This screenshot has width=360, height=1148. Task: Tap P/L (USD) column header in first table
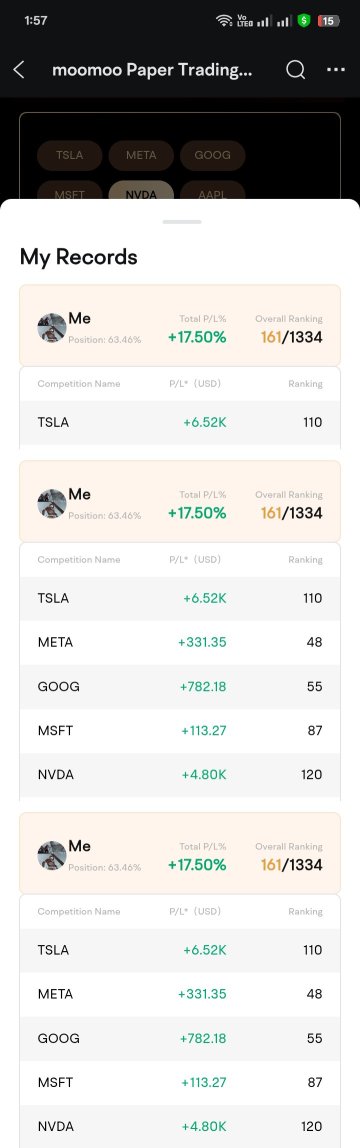coord(195,384)
